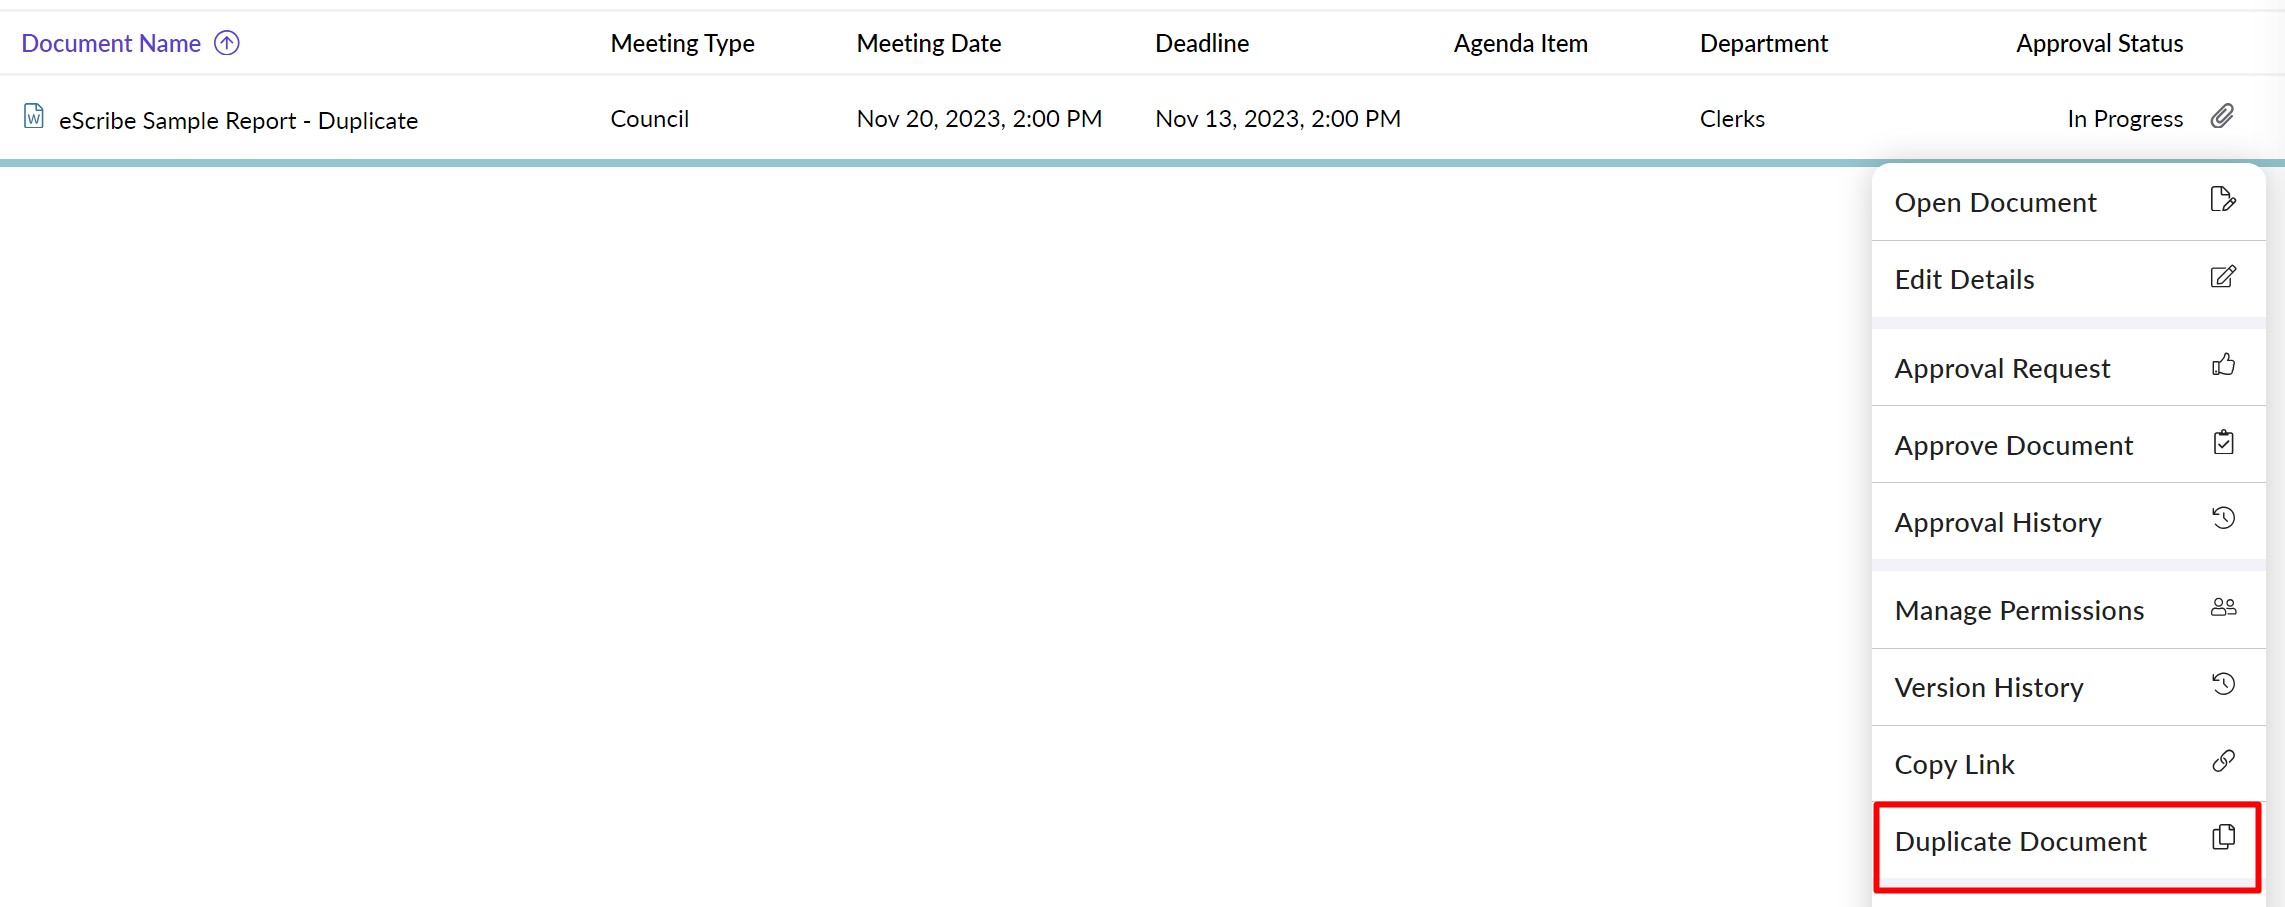
Task: Select Approval History from the context menu
Action: click(1997, 523)
